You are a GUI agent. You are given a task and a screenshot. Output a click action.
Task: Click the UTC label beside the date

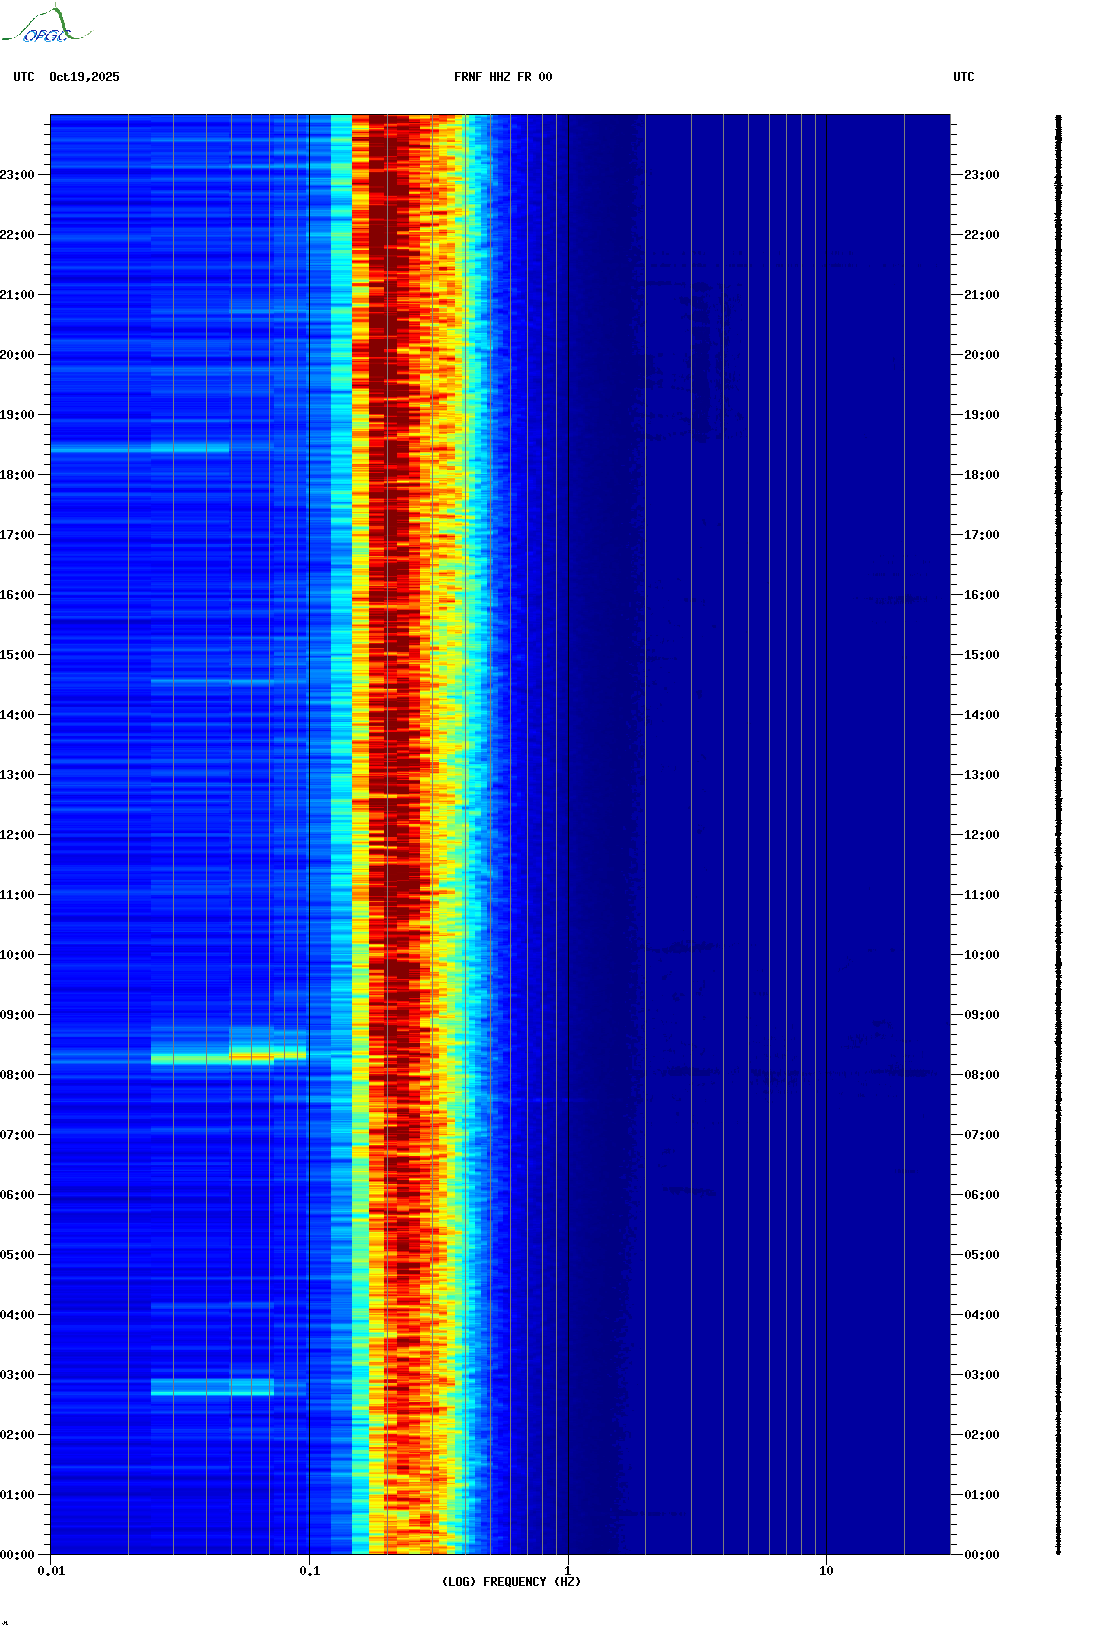[24, 77]
